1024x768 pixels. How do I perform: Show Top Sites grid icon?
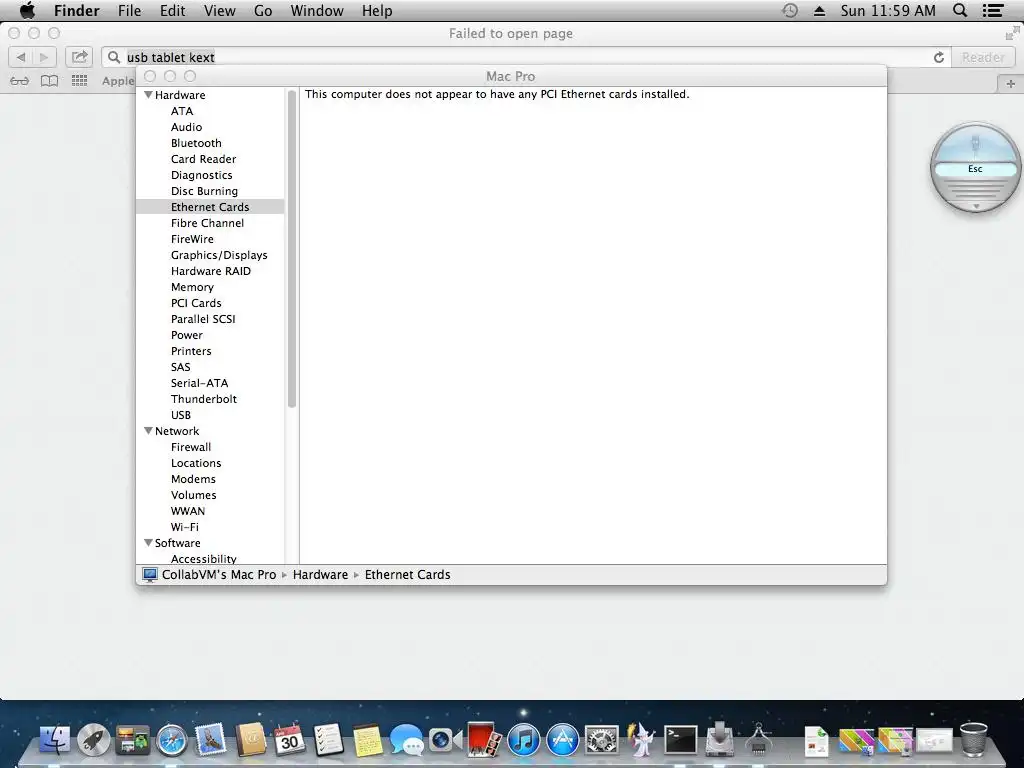79,81
